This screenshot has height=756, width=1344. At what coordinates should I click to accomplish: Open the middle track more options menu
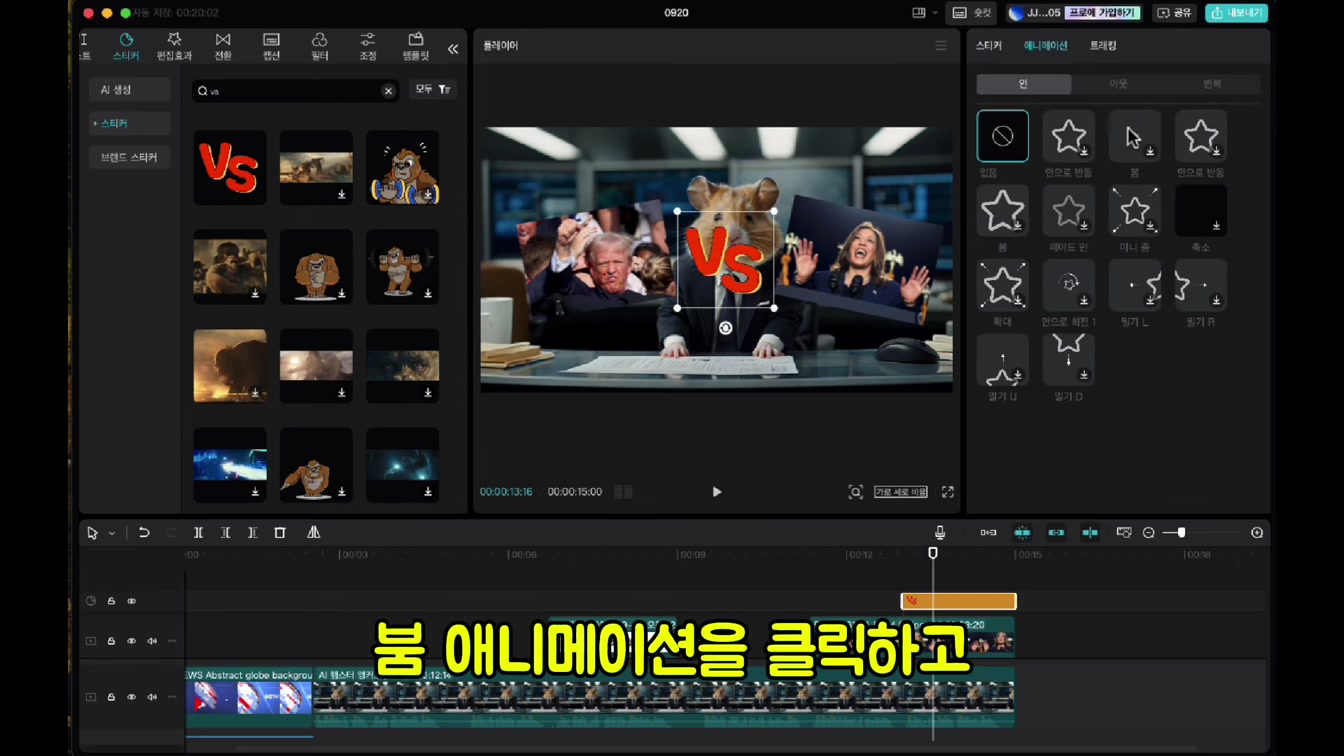tap(172, 641)
